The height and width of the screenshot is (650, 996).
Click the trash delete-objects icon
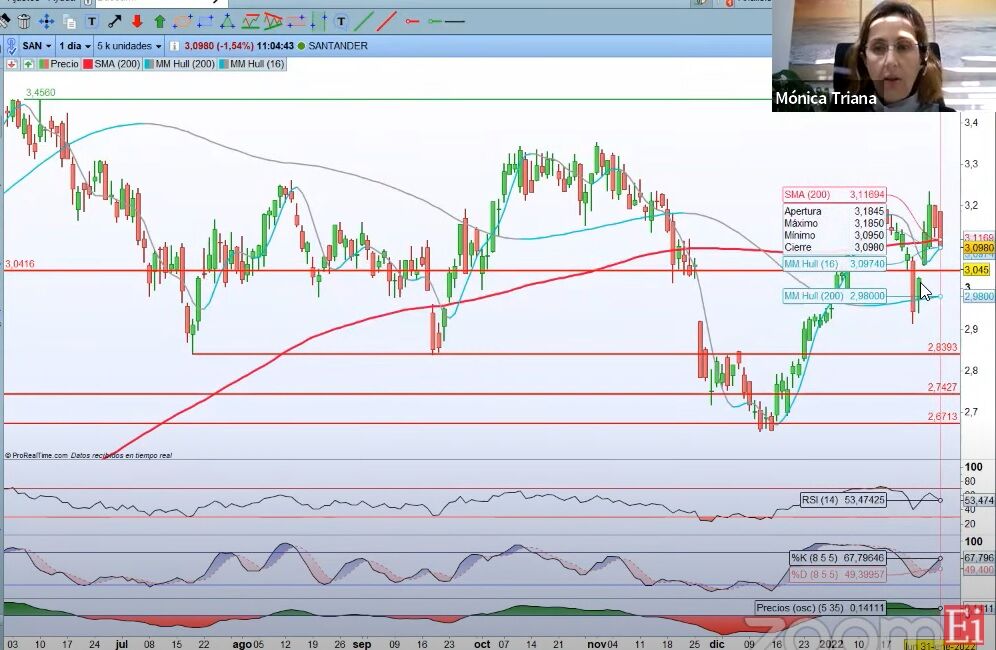[x=24, y=22]
